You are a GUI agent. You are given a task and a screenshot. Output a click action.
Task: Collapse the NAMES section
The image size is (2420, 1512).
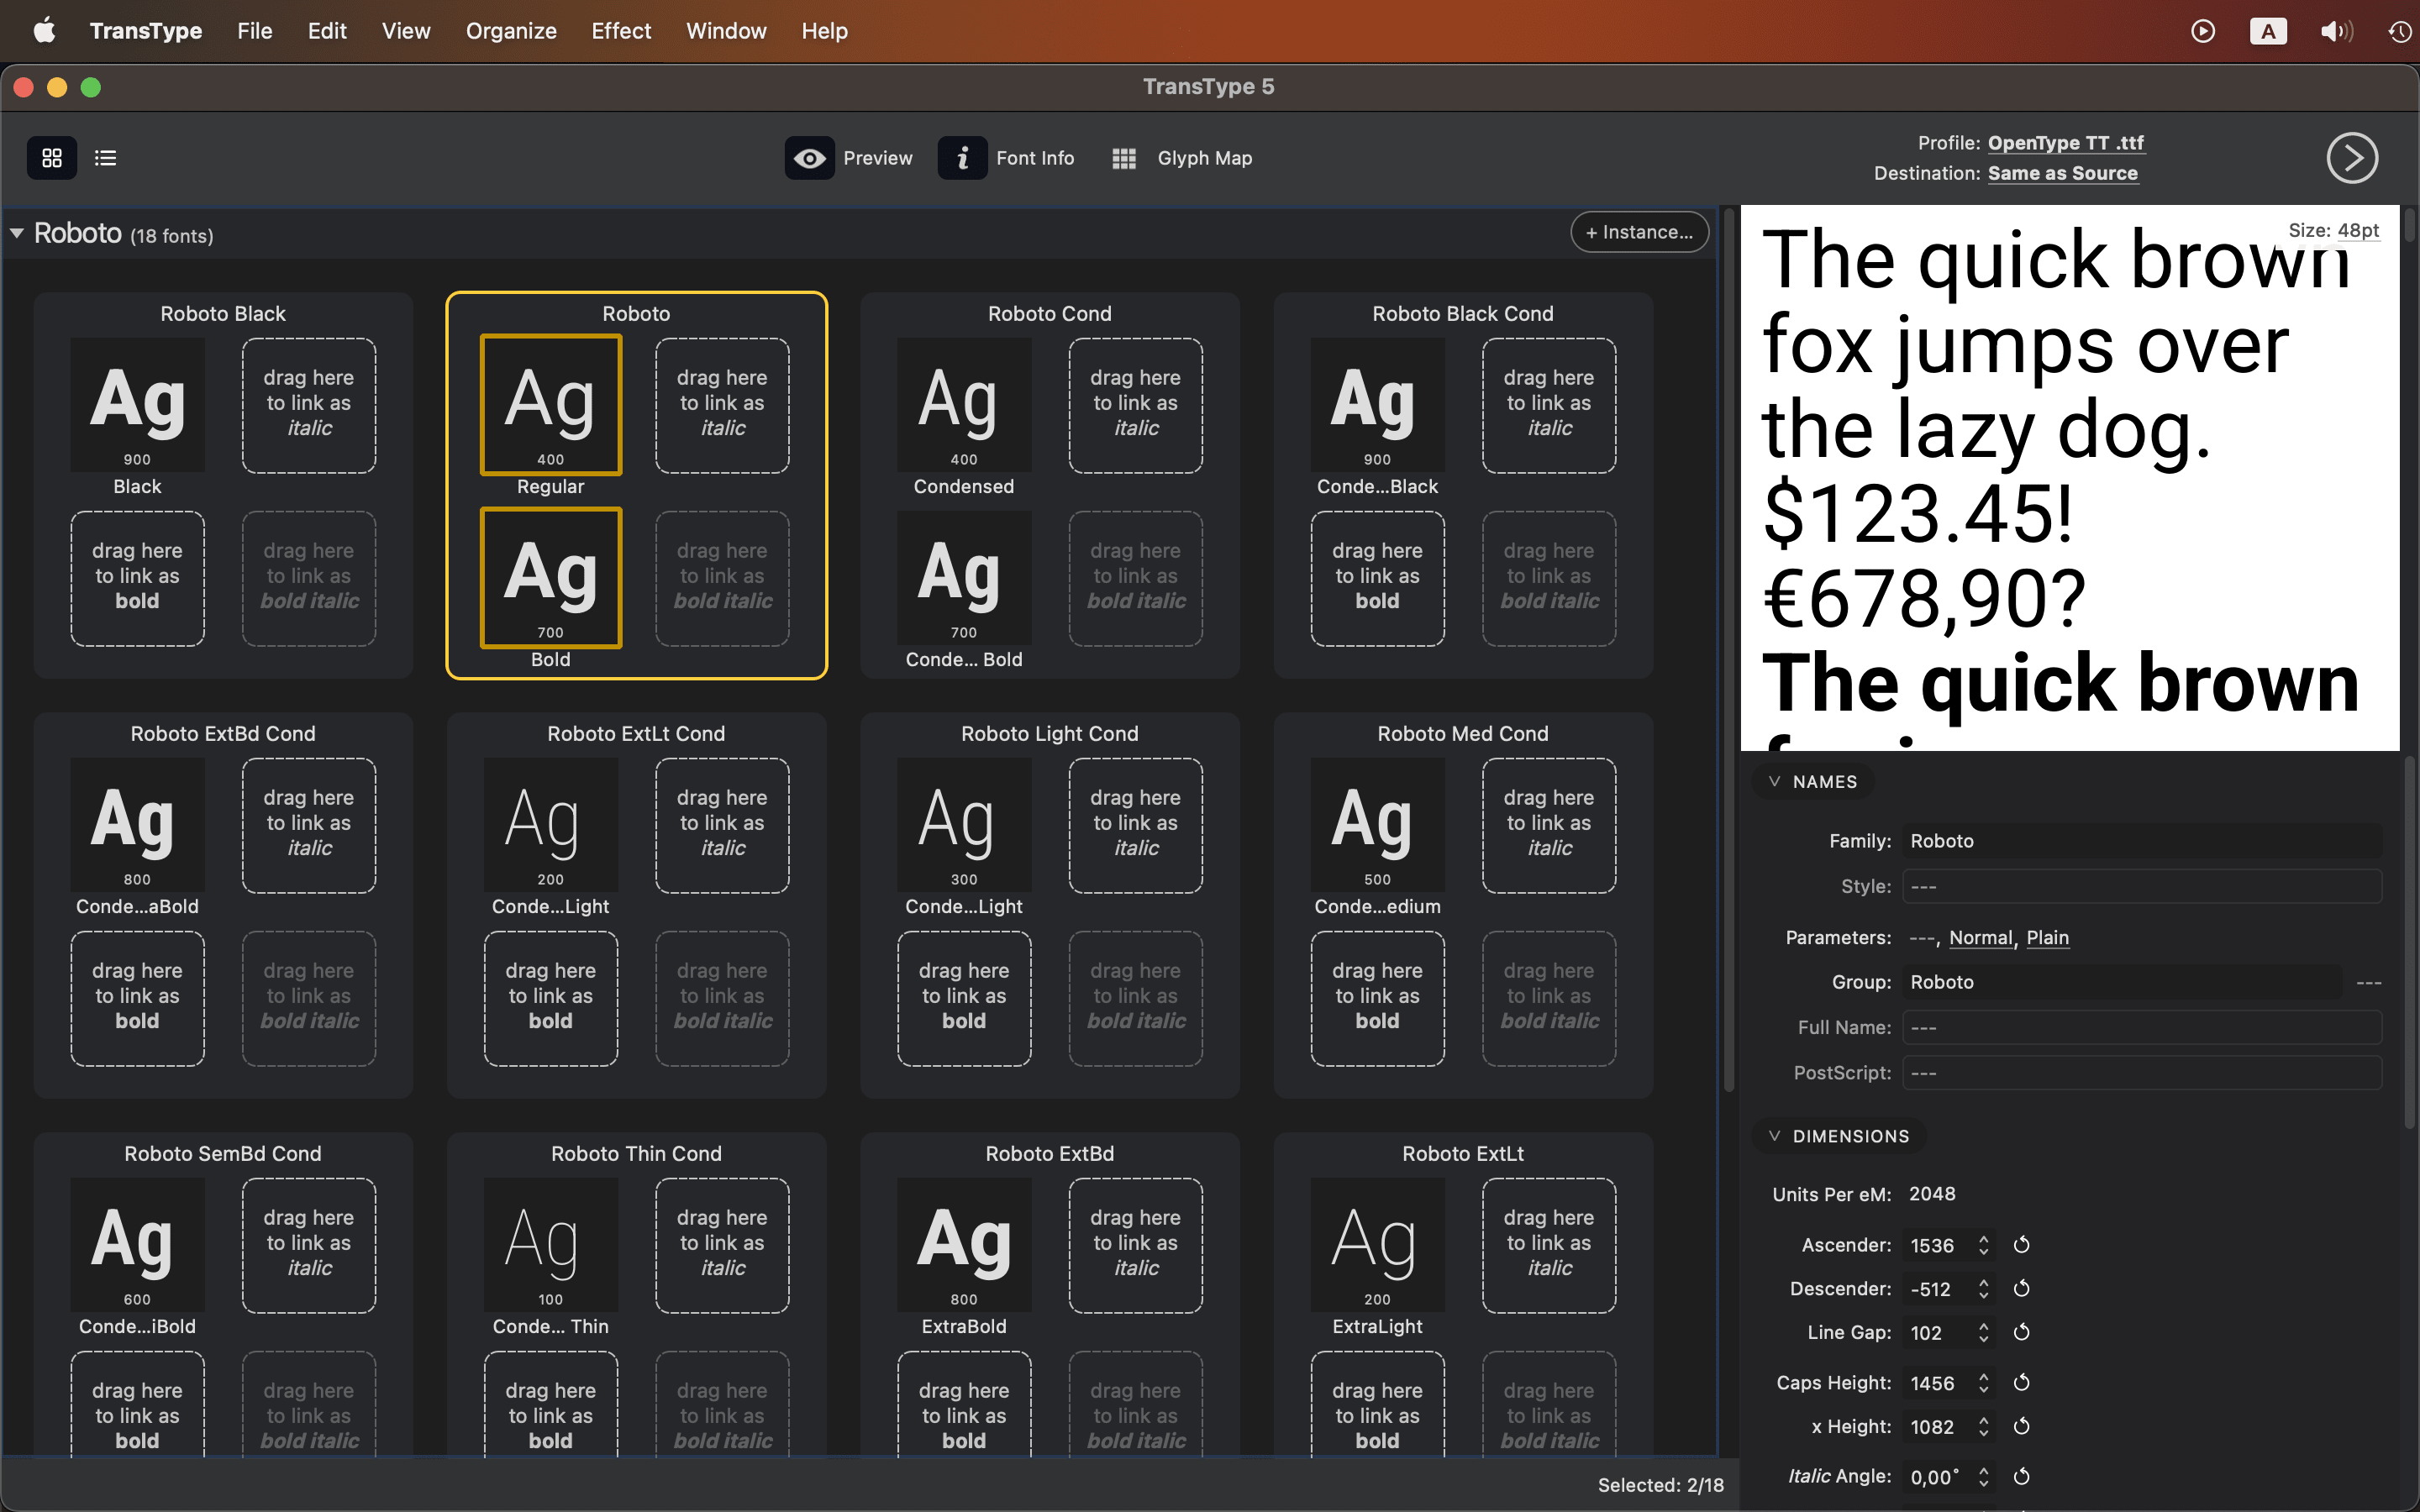coord(1775,782)
